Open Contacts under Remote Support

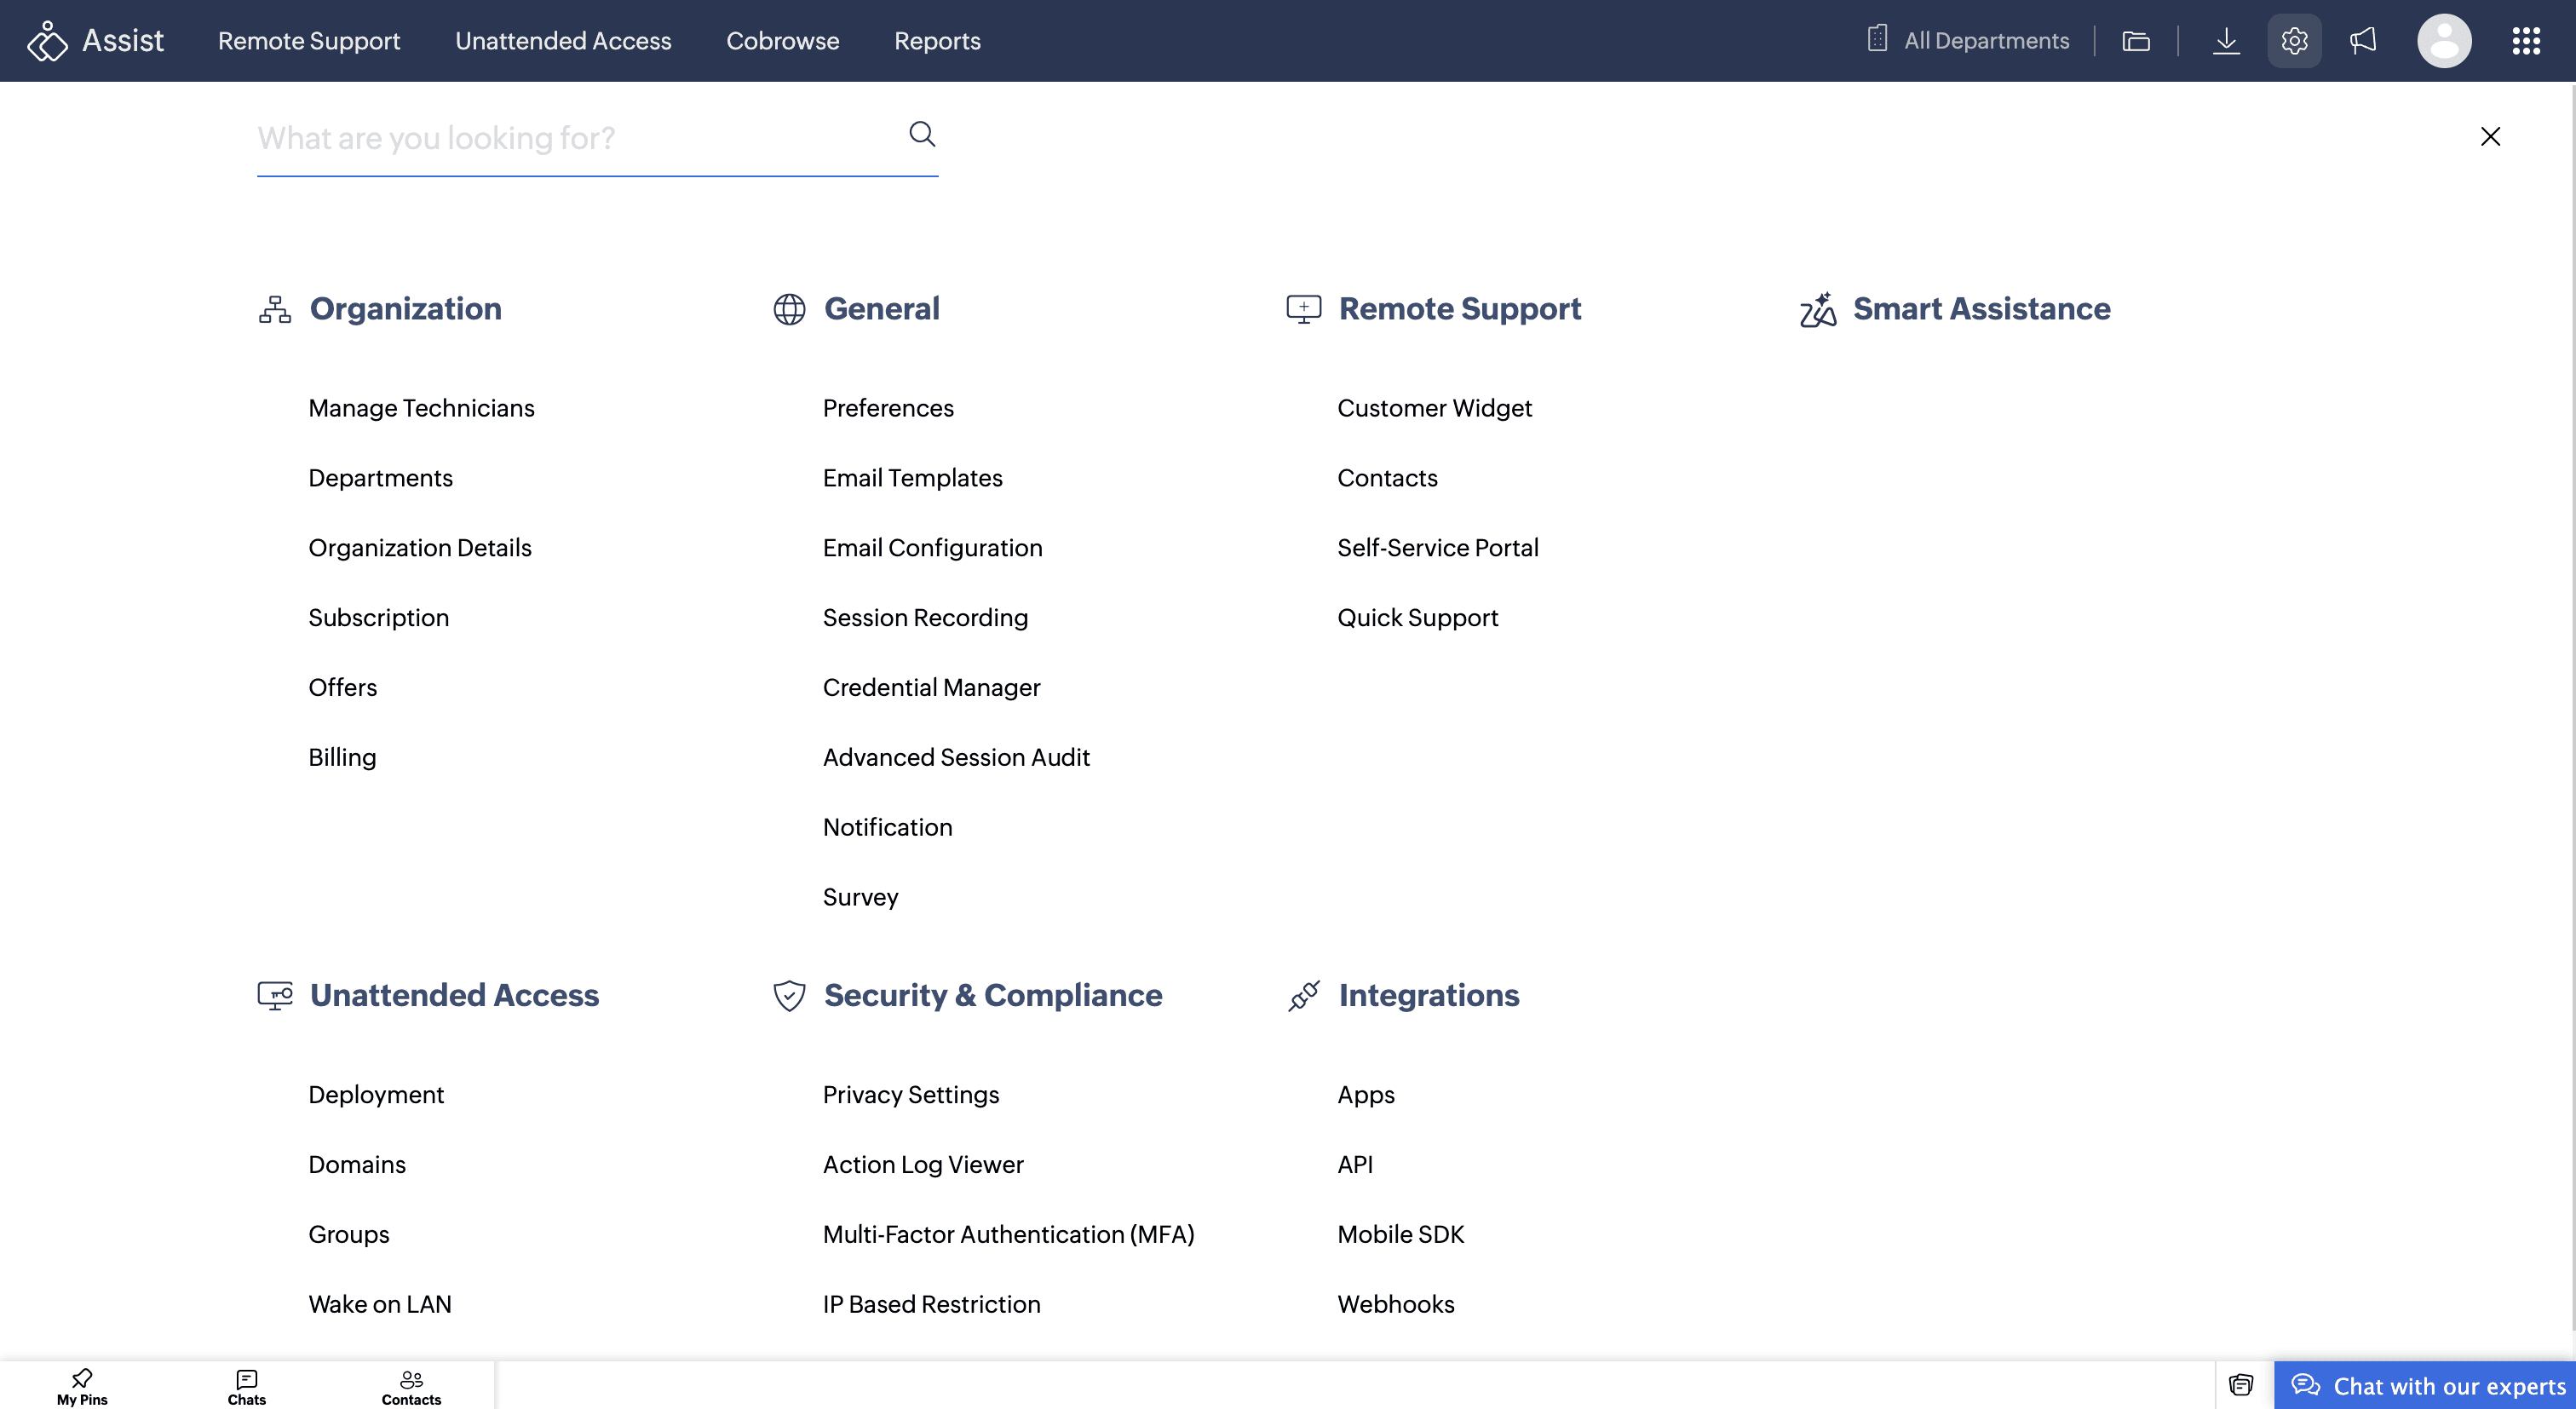(1387, 478)
